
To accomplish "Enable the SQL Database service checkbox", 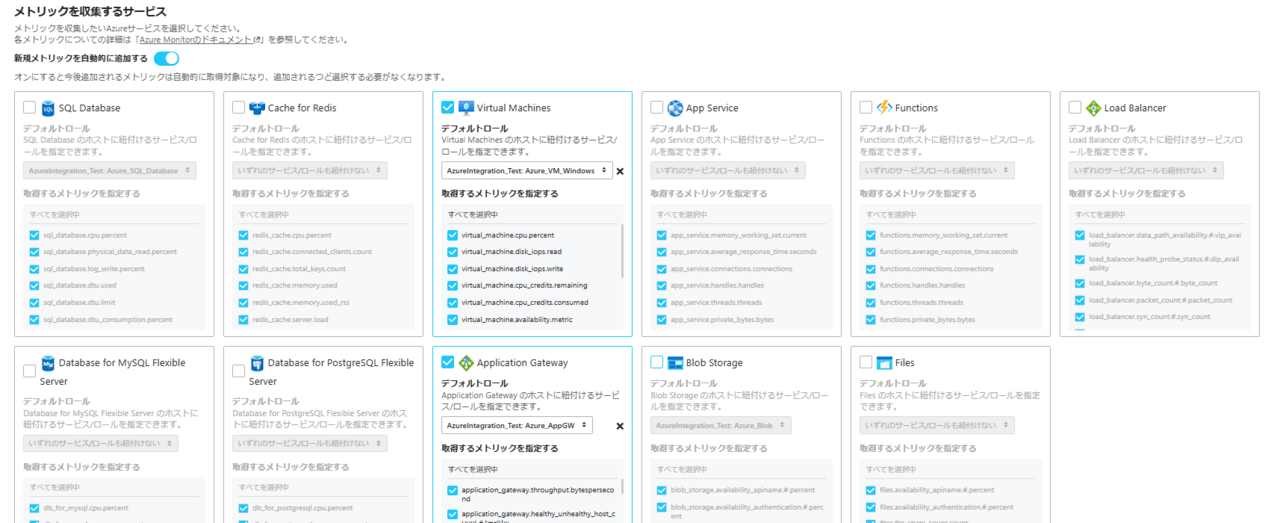I will [29, 107].
